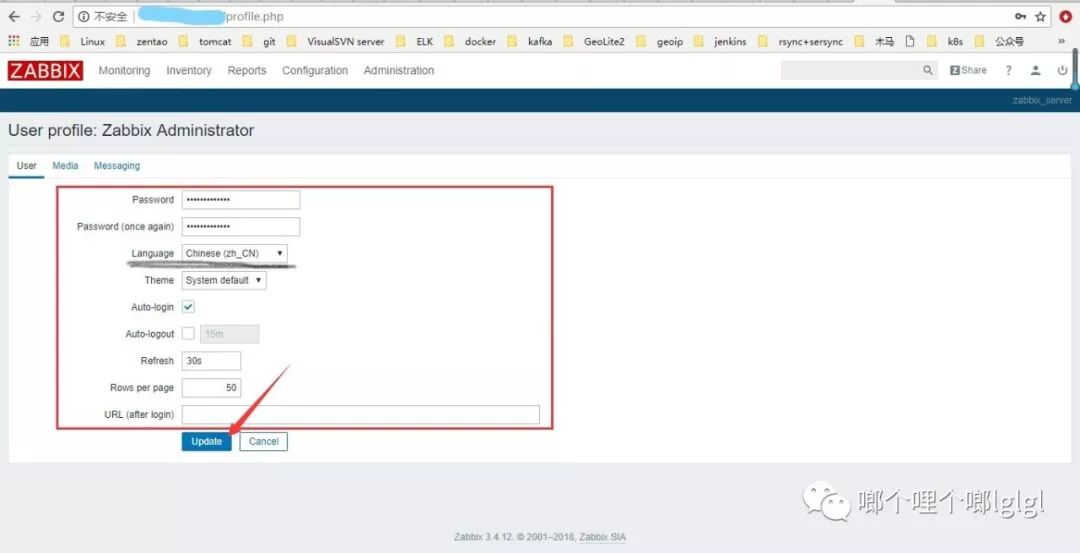Click the Zabbix logo
1080x553 pixels.
coord(45,70)
